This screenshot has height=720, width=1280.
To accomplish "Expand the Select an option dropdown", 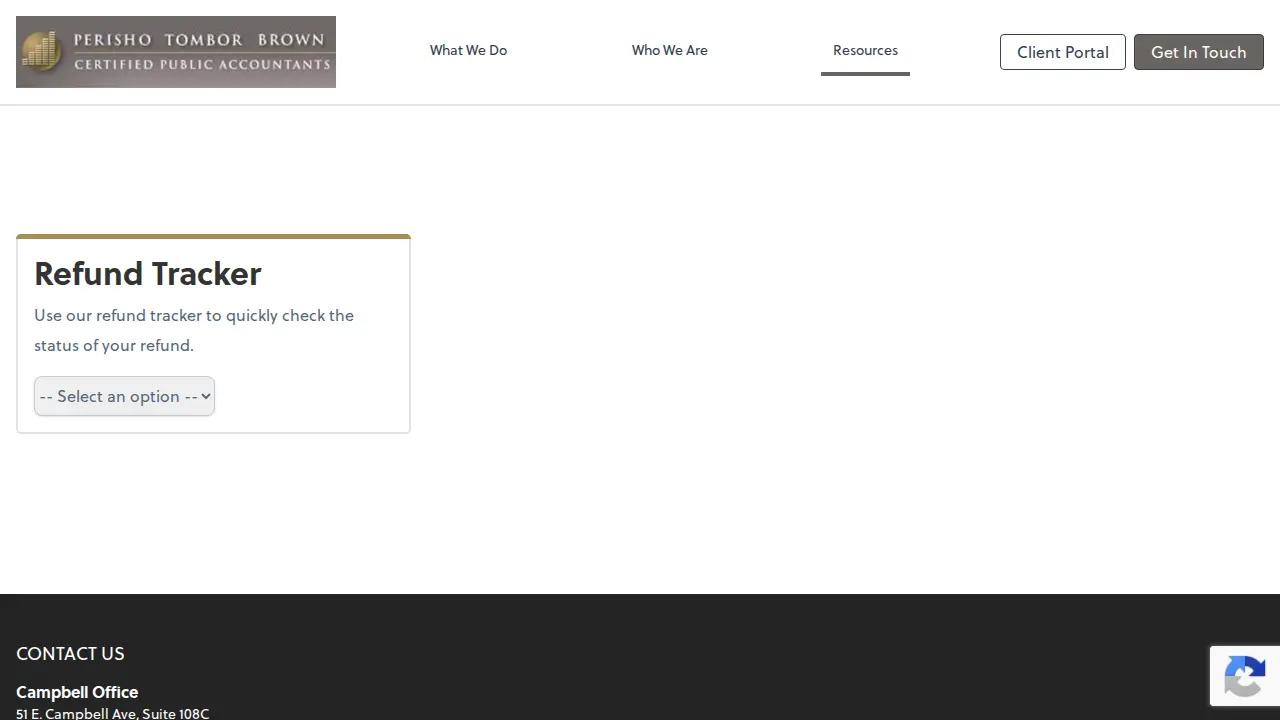I will [x=124, y=396].
